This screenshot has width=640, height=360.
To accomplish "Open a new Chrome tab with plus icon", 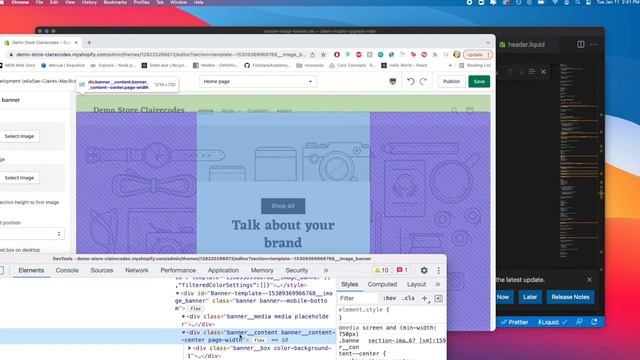I will pos(89,42).
